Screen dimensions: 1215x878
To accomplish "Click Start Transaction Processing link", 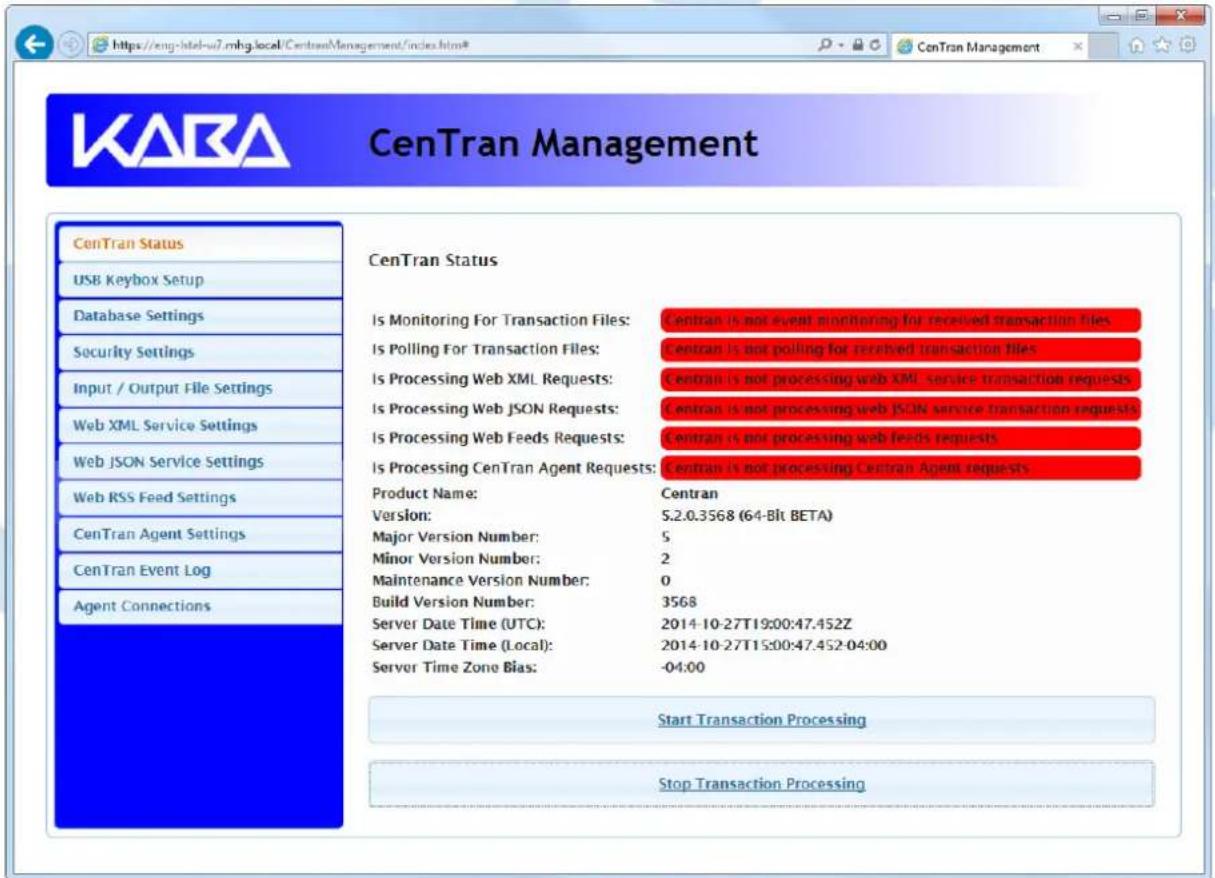I will 761,719.
